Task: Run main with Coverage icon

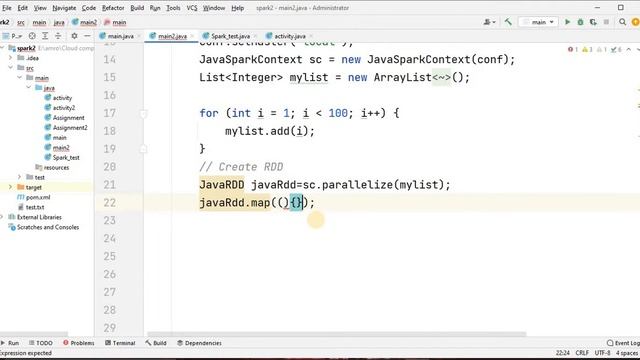Action: [593, 22]
